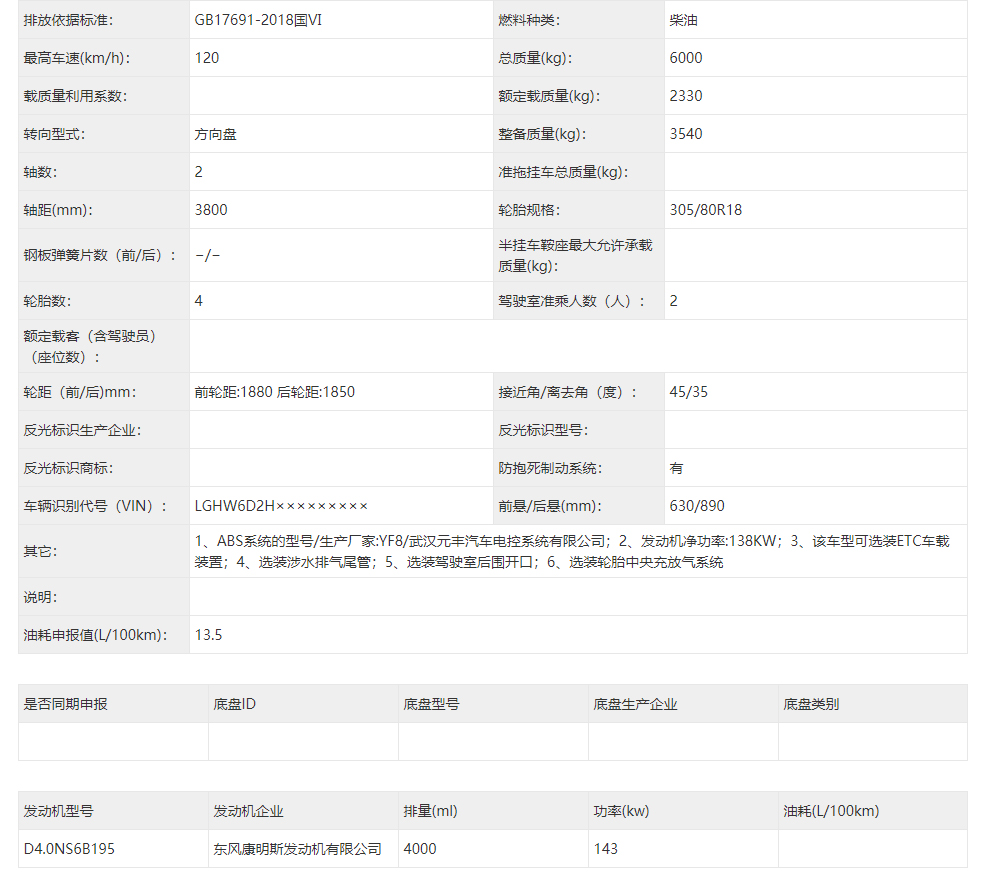
Task: Select the fuel type value 柴油
Action: click(684, 20)
